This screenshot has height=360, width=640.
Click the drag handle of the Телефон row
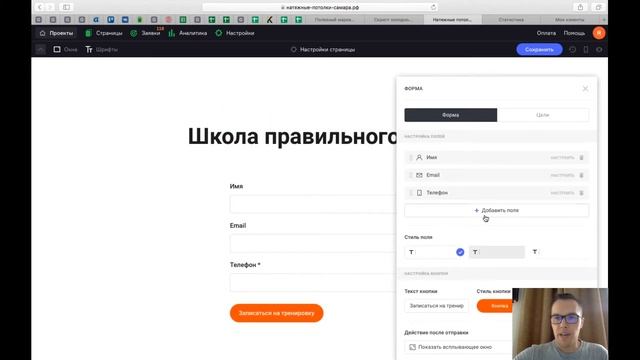(x=410, y=193)
